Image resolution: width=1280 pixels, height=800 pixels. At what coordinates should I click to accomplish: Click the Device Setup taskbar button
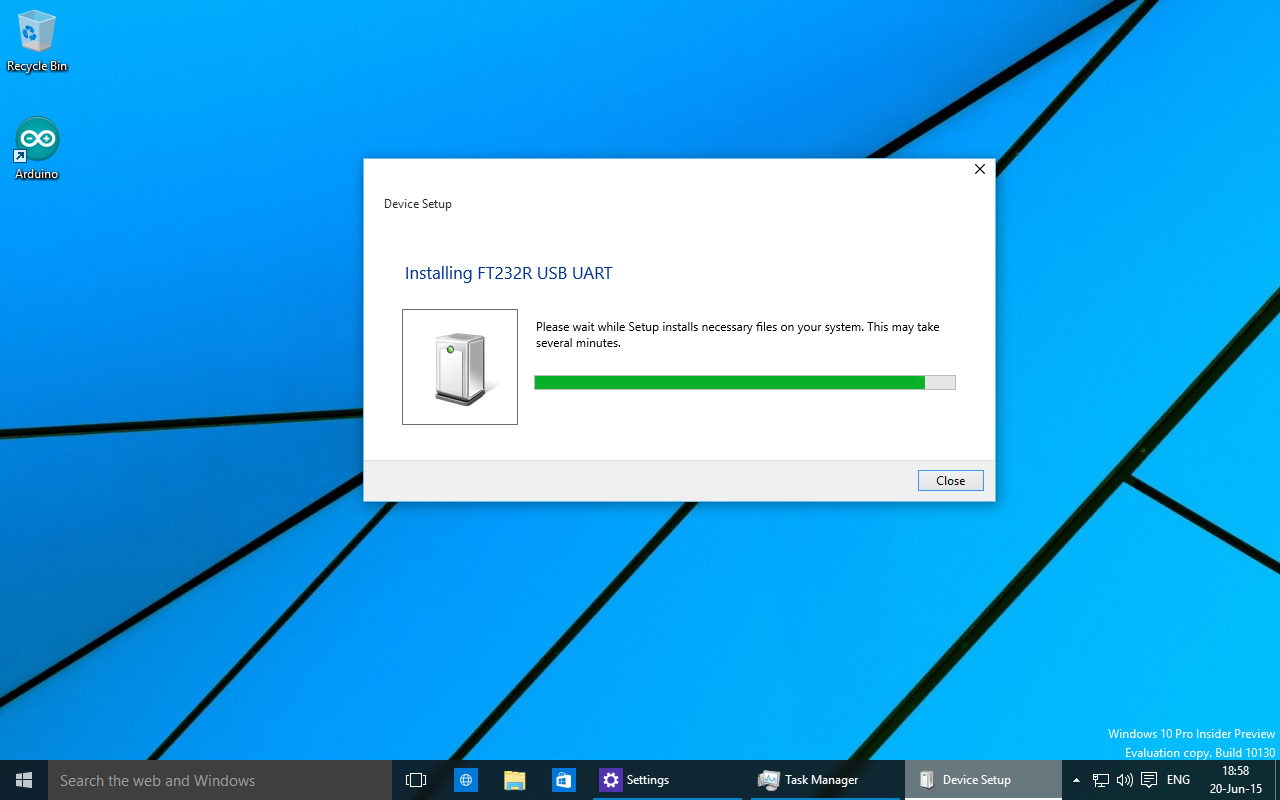(x=983, y=780)
